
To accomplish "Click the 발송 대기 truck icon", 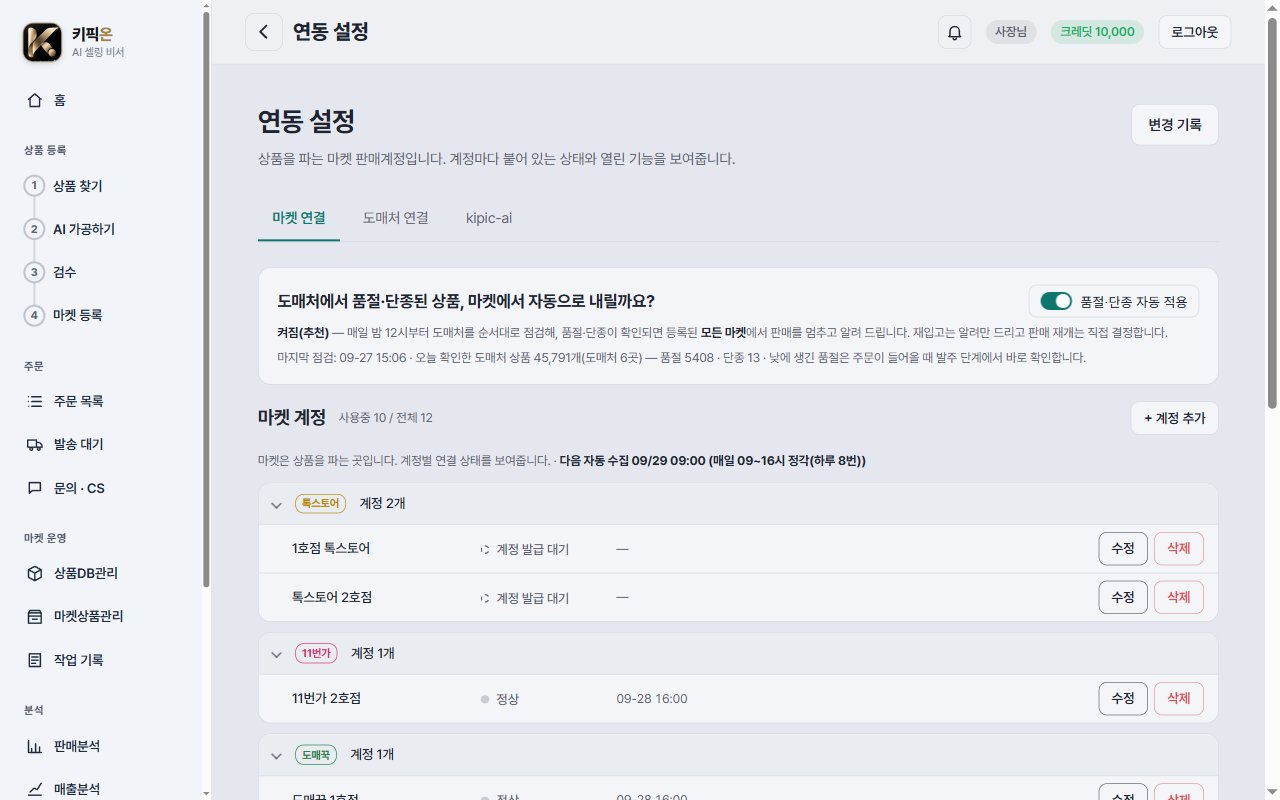I will [35, 444].
